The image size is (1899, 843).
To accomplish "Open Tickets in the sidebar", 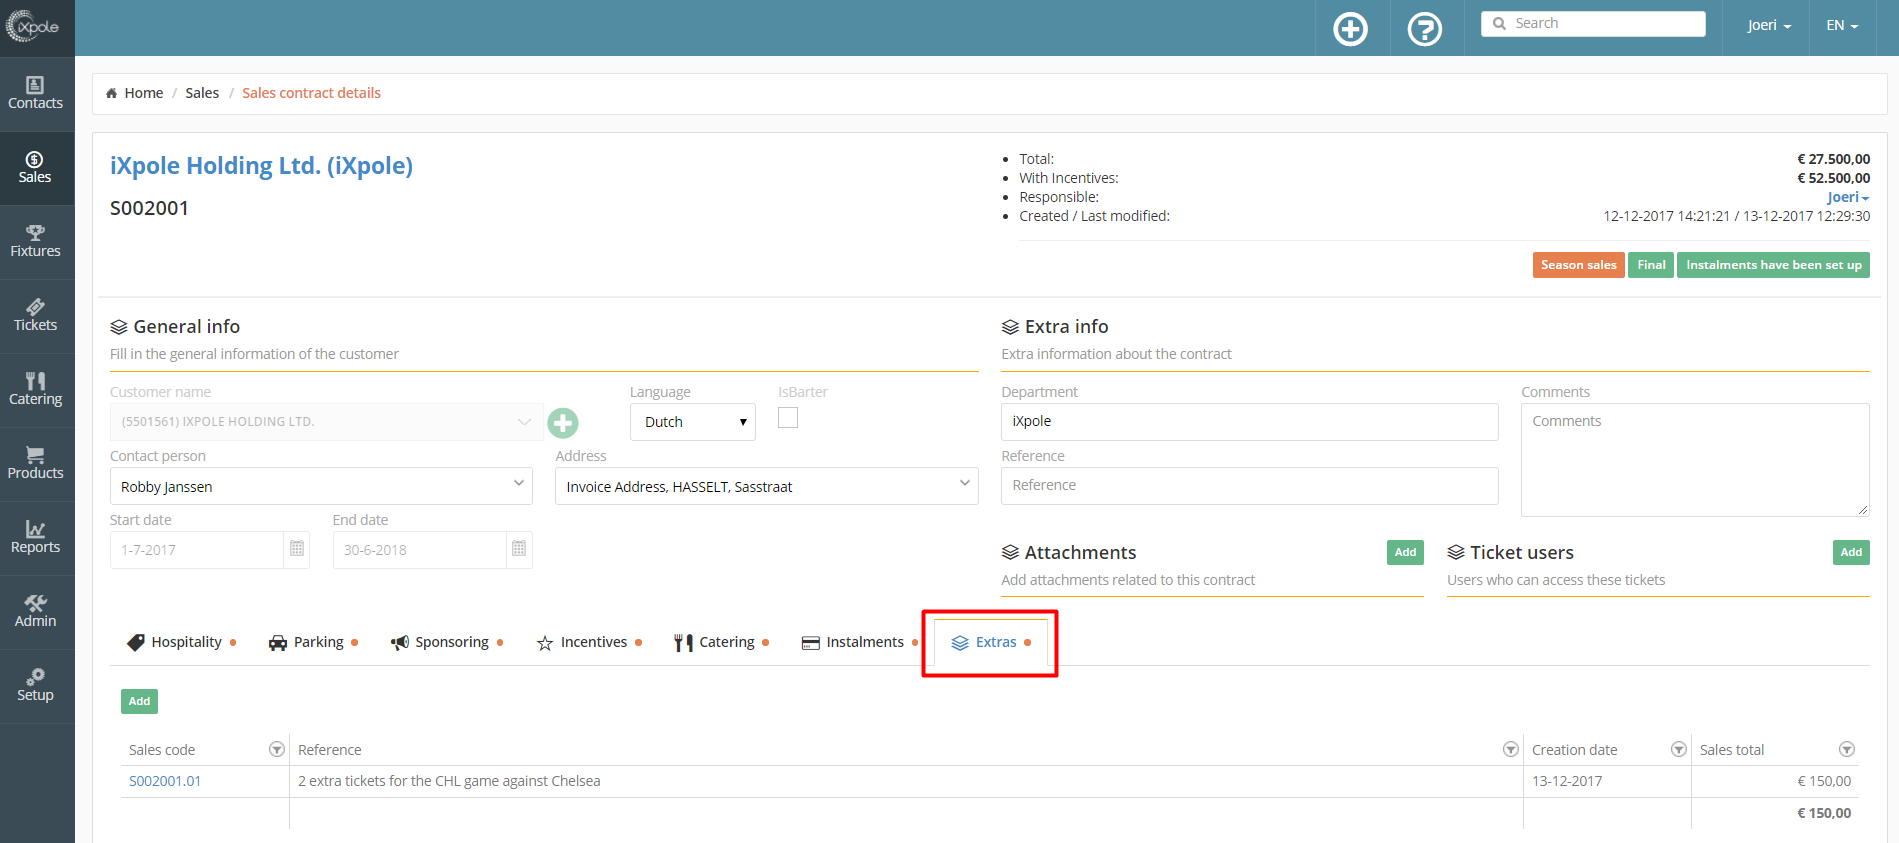I will click(36, 316).
